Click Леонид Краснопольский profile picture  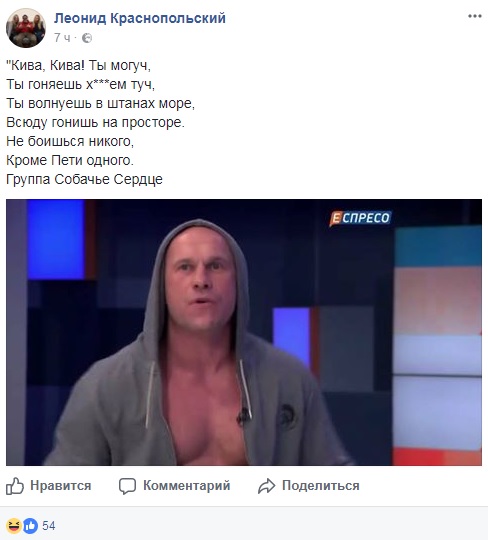(x=26, y=28)
